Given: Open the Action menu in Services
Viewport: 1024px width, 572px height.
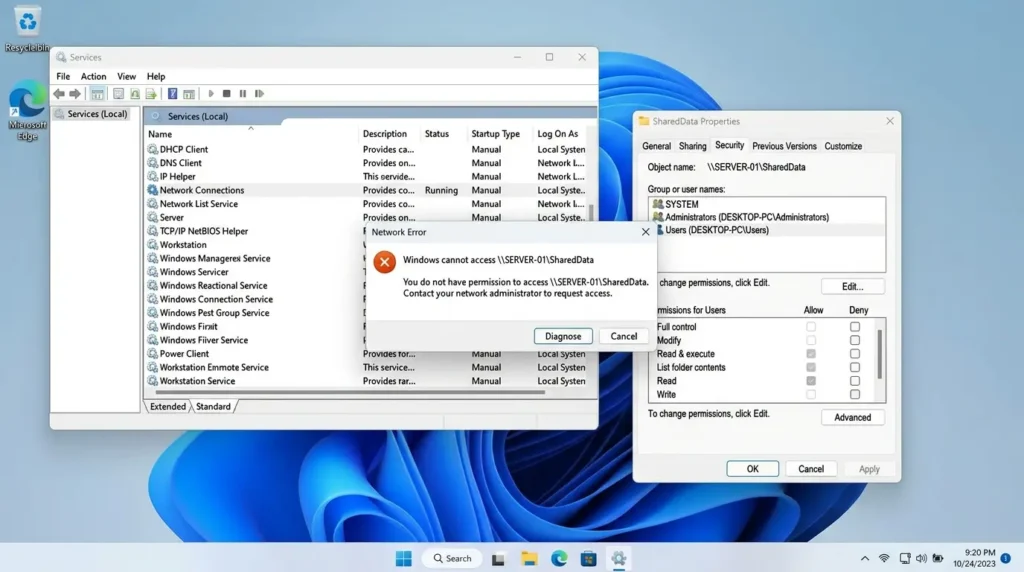Looking at the screenshot, I should pos(93,76).
